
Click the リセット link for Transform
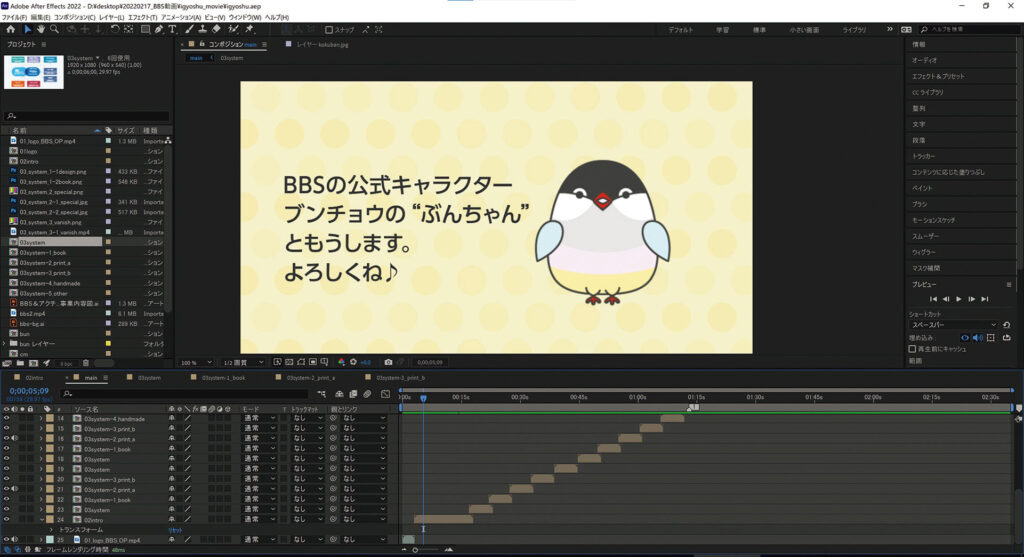point(177,529)
